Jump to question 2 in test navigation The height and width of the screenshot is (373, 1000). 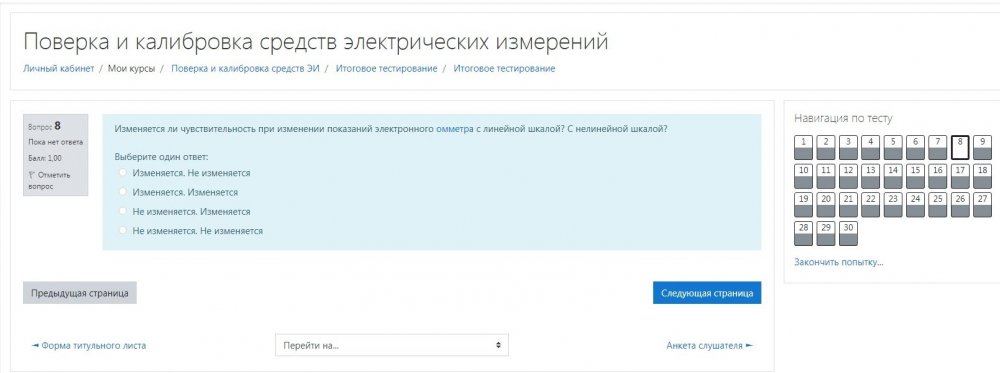coord(826,147)
